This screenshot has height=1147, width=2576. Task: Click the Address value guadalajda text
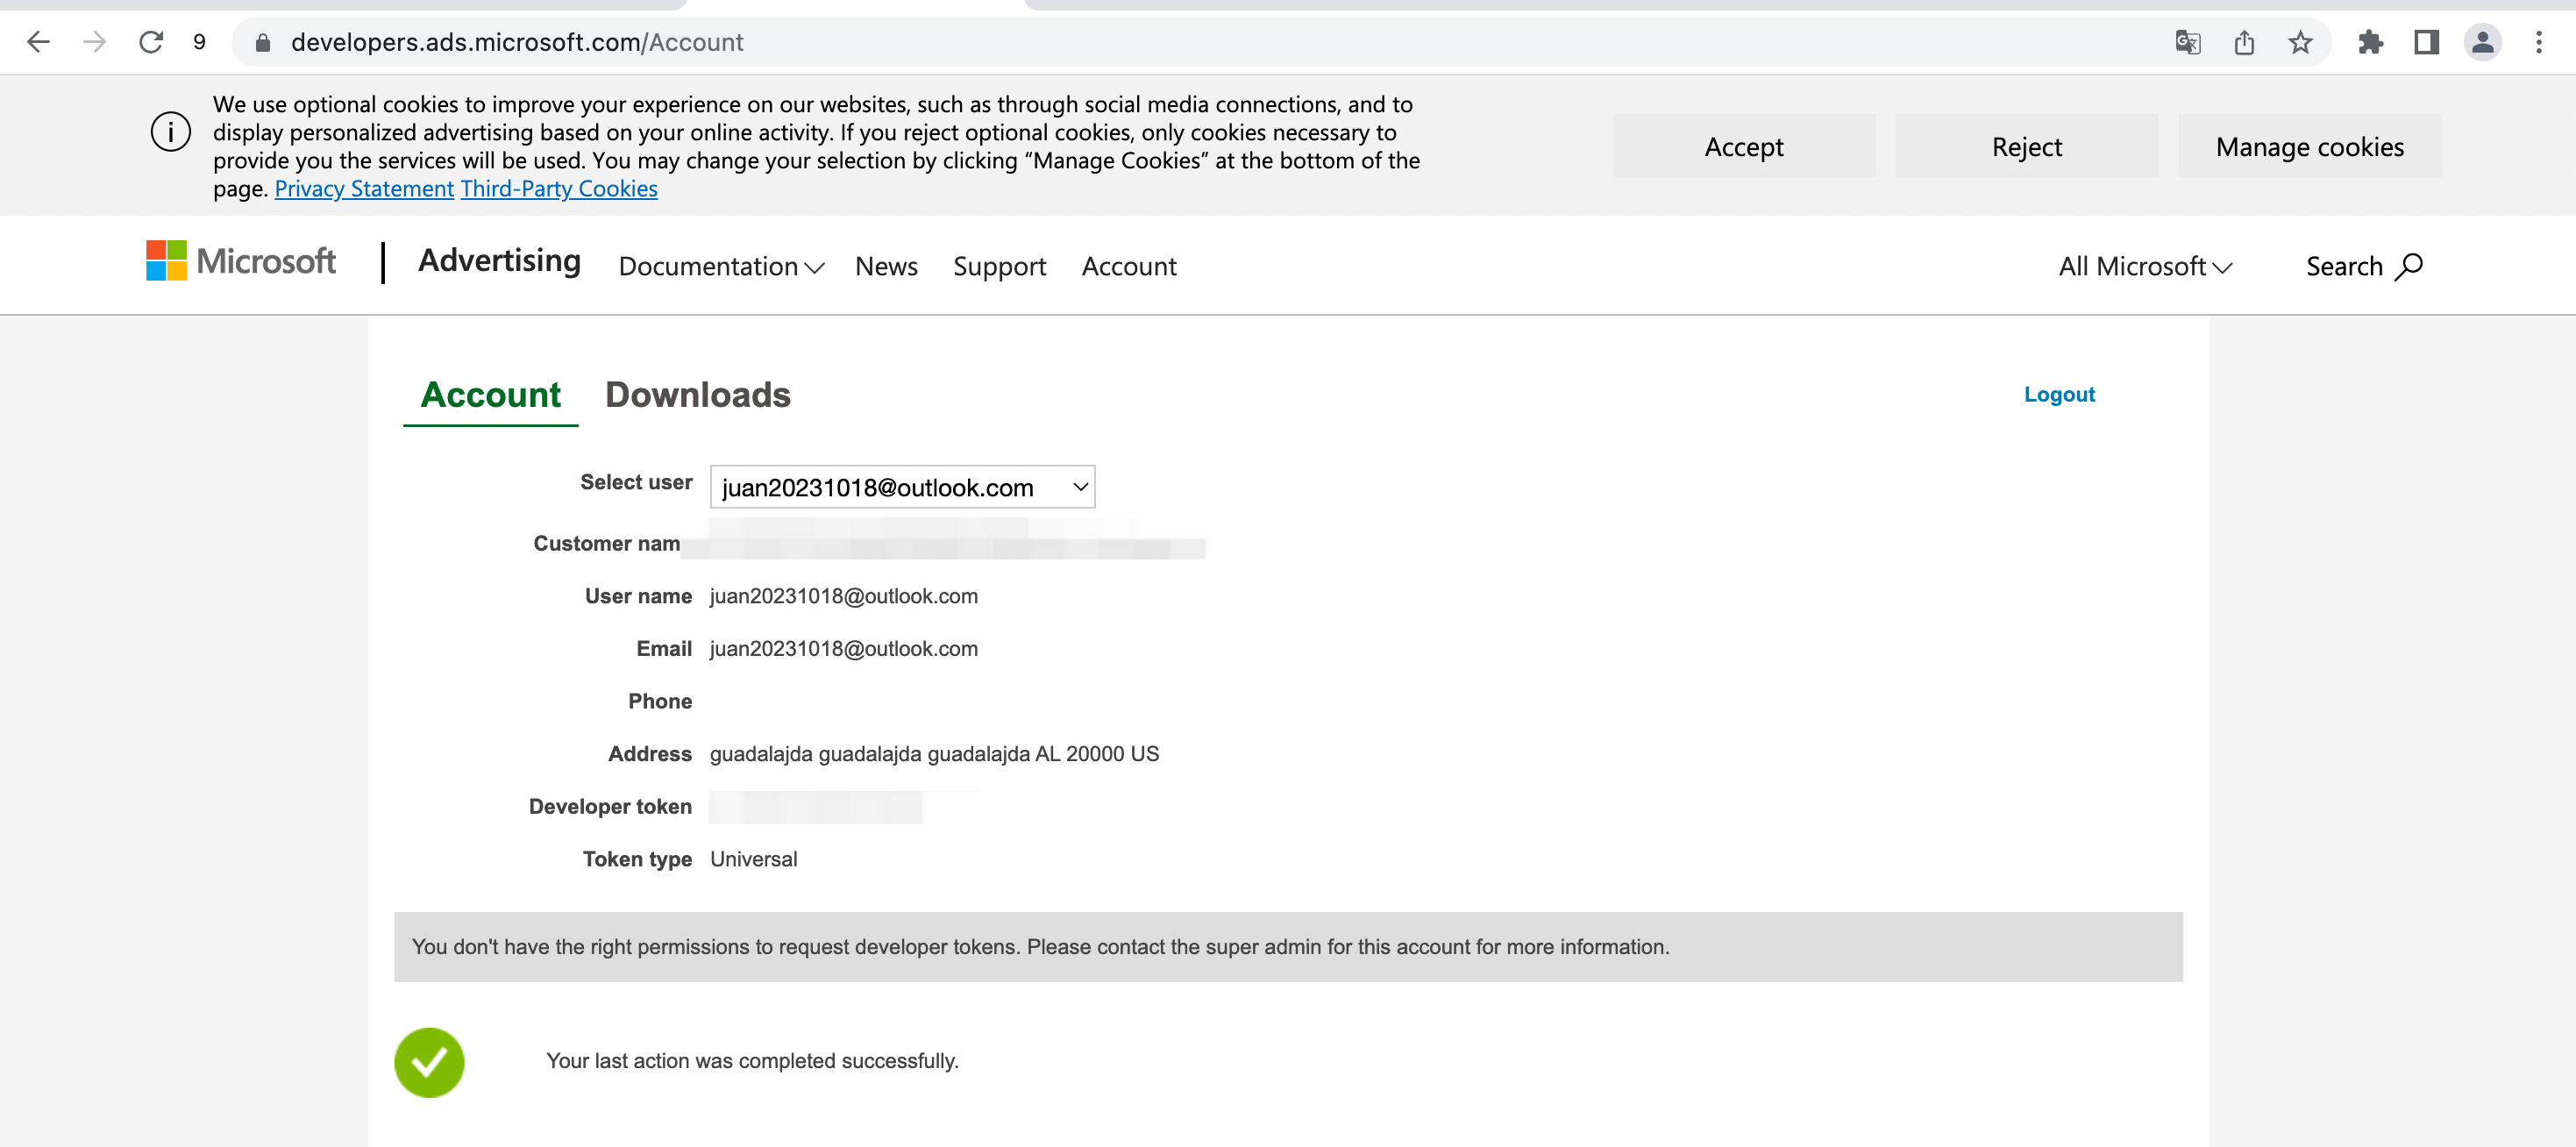[x=934, y=754]
